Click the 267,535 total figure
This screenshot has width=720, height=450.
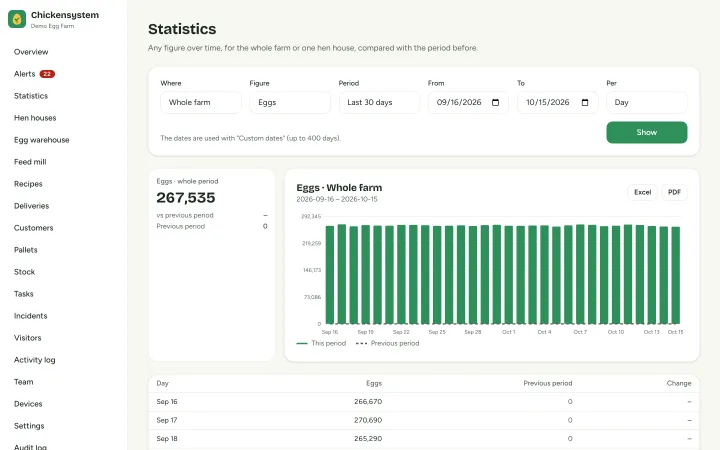[x=186, y=198]
